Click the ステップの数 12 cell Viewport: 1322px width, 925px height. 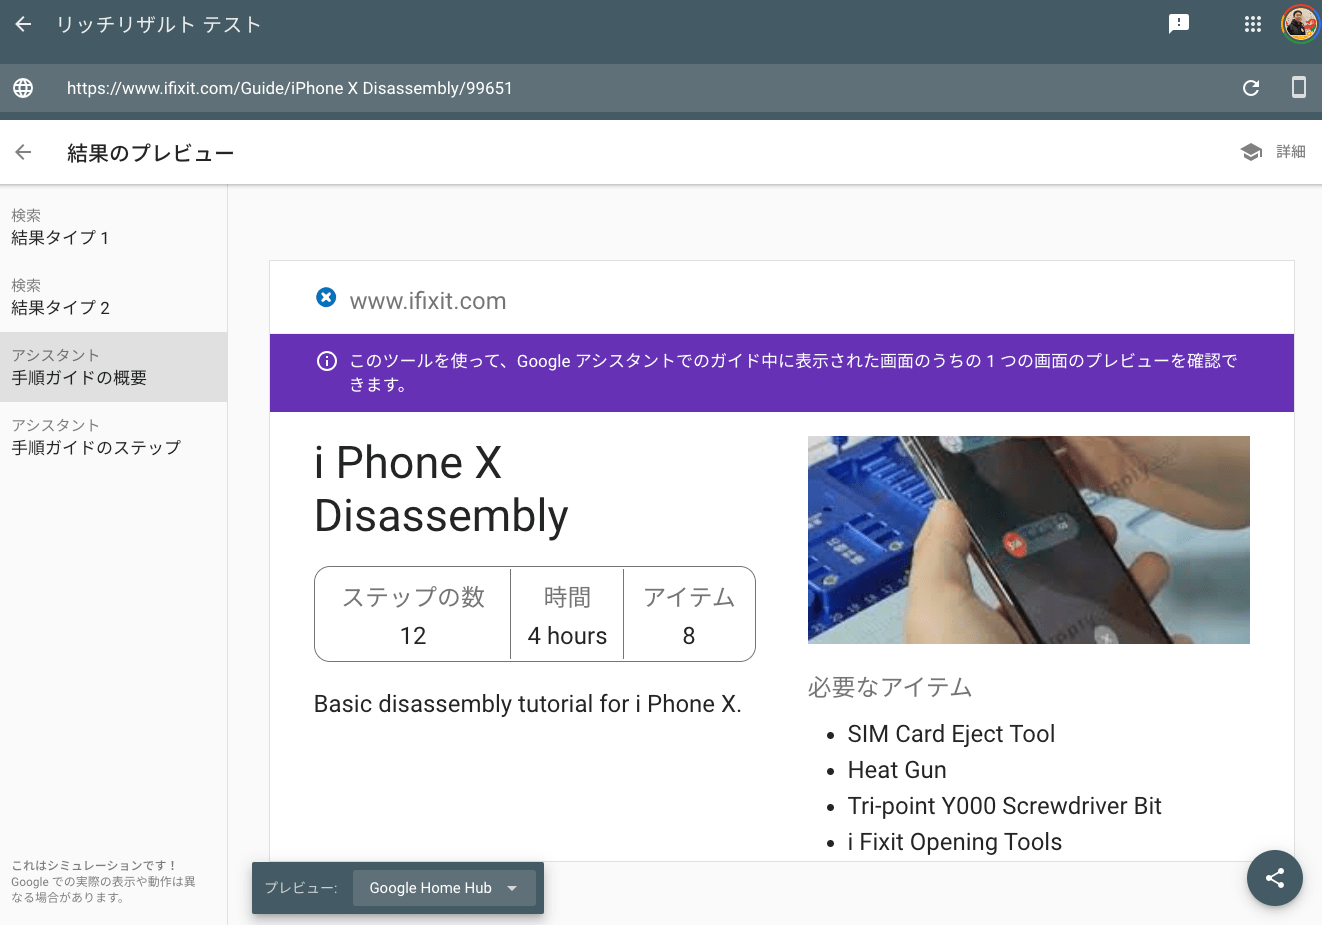pos(413,615)
